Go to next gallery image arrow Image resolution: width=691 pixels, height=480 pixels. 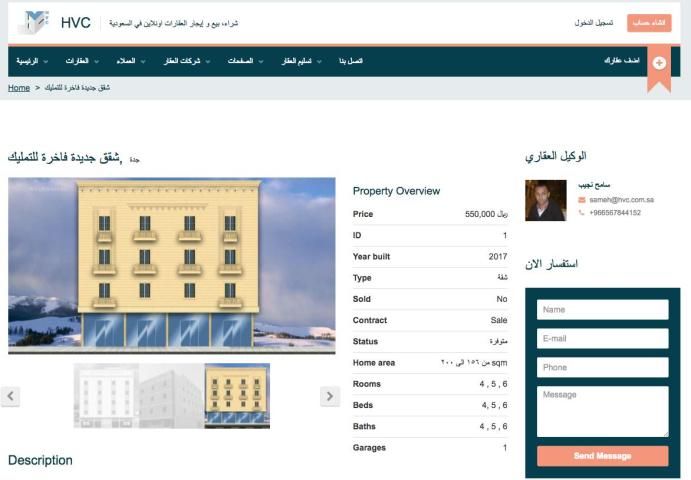[329, 396]
